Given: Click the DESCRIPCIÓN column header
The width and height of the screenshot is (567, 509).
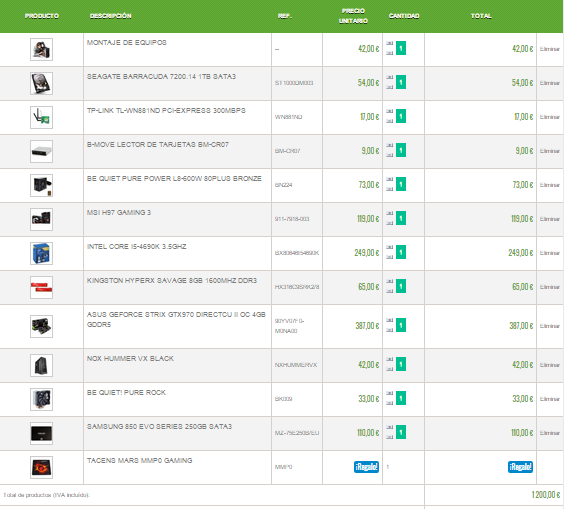Looking at the screenshot, I should 111,16.
